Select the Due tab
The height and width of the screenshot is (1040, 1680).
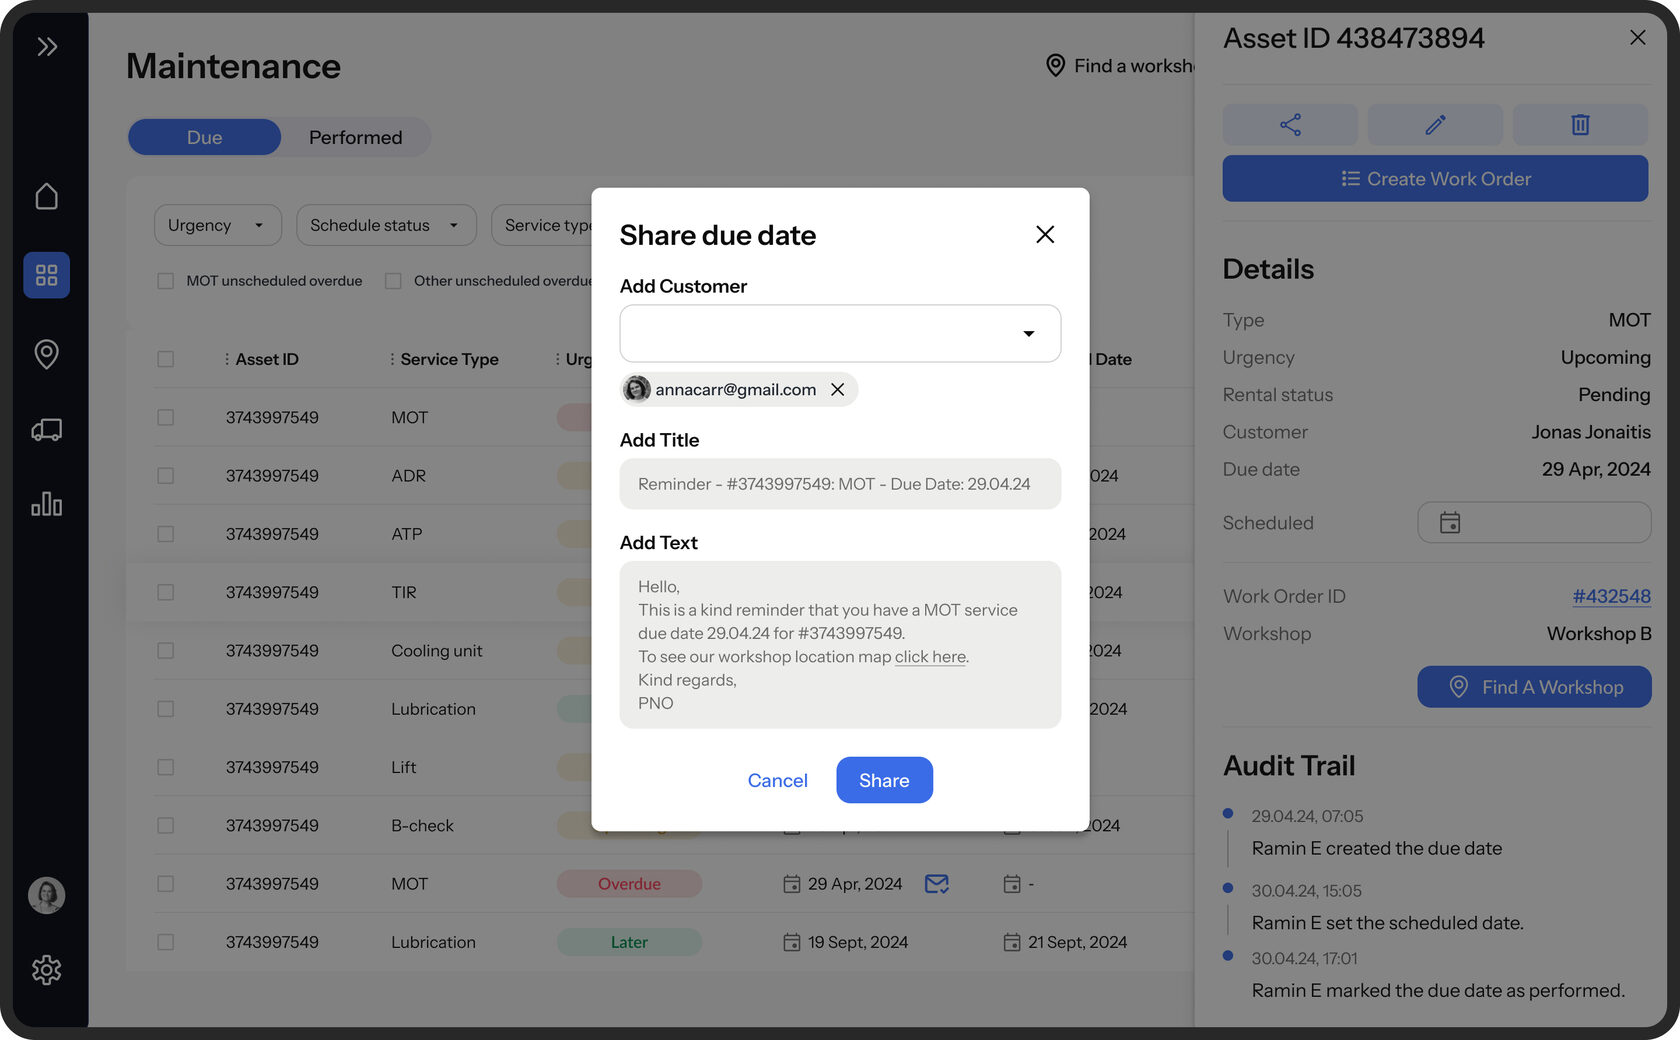coord(204,138)
